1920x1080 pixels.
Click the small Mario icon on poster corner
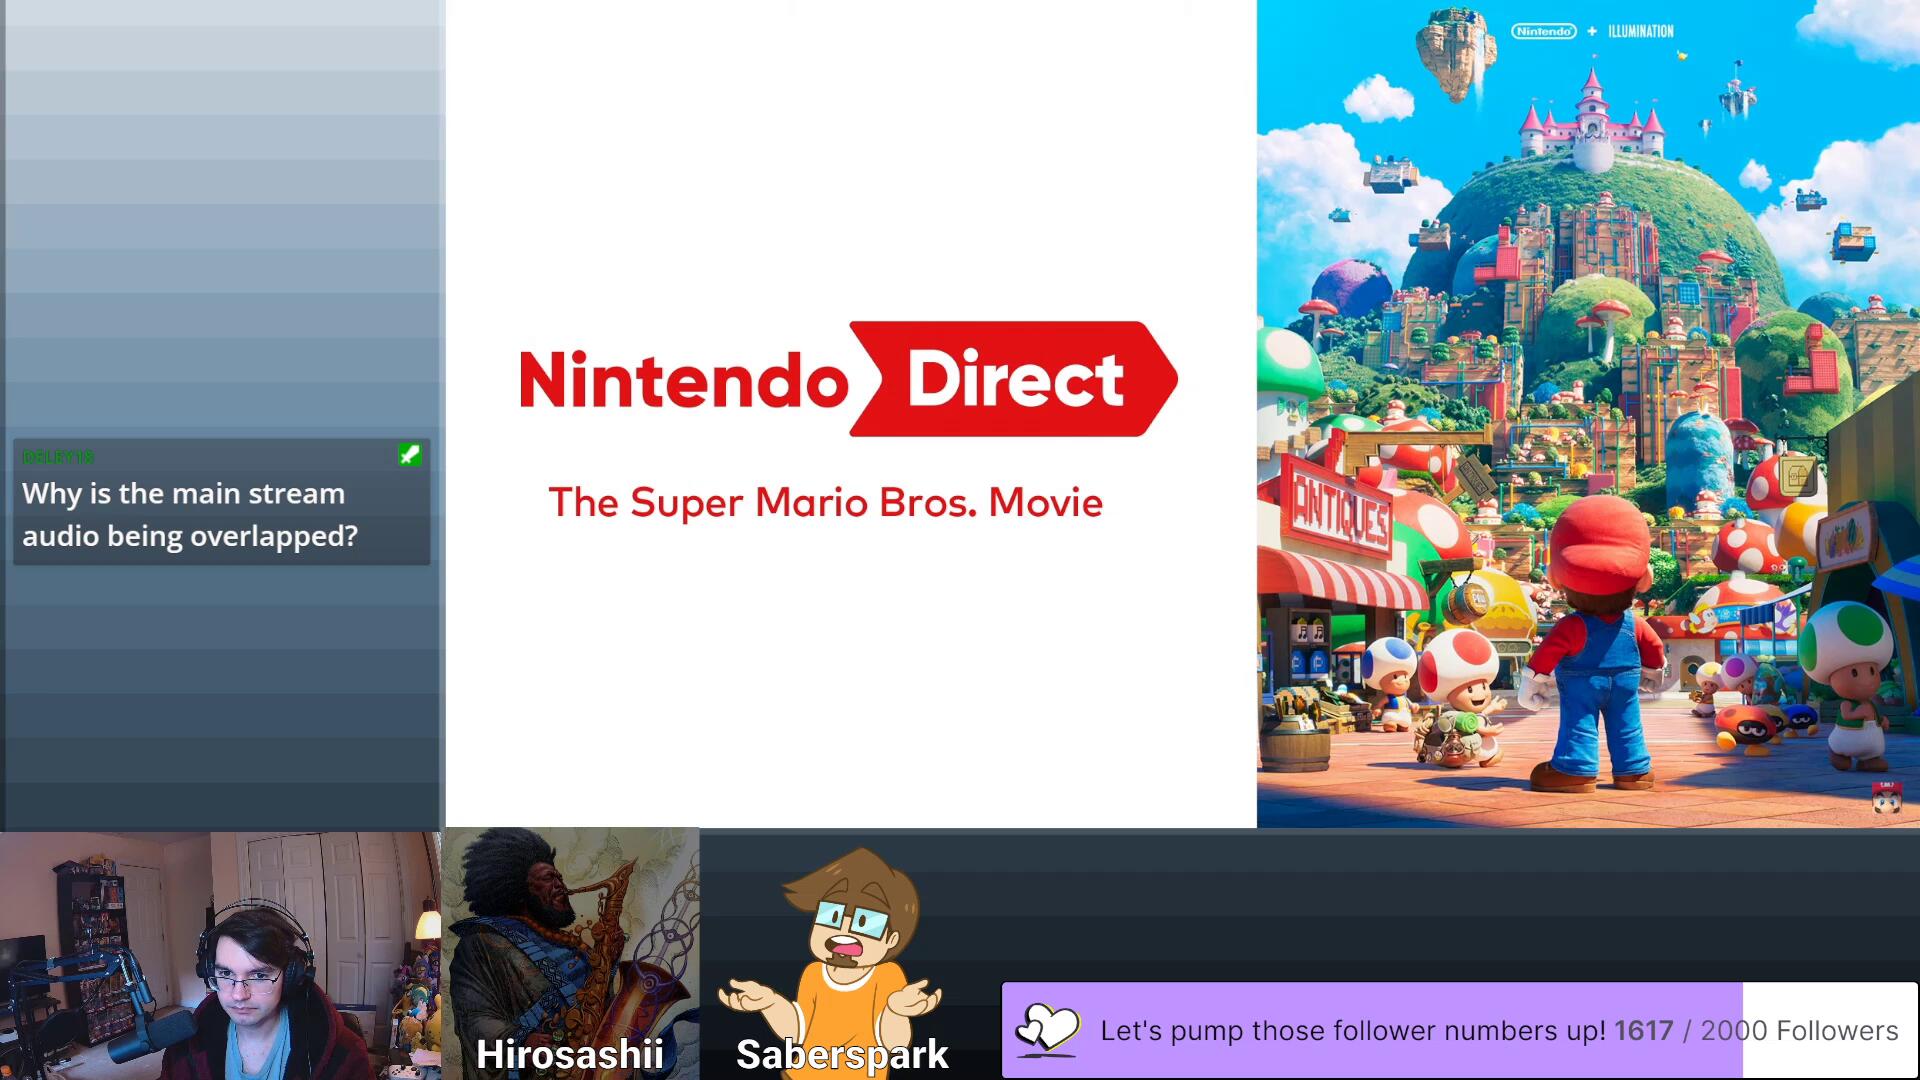pyautogui.click(x=1886, y=799)
